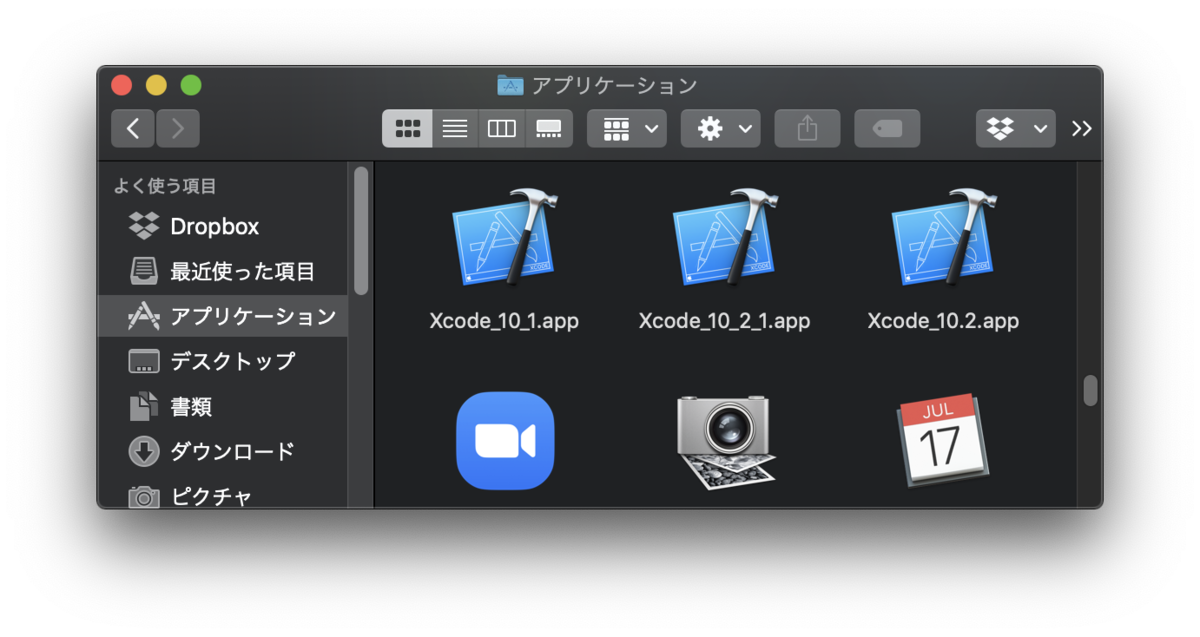Viewport: 1200px width, 637px height.
Task: Open 最近使った項目 in the sidebar
Action: (224, 271)
